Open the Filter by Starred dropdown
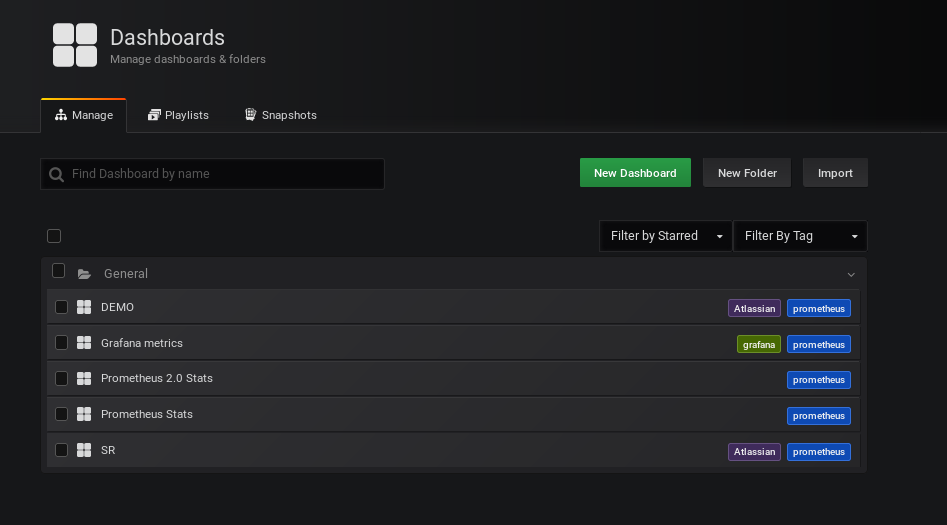Screen dimensions: 947x525 pos(666,236)
